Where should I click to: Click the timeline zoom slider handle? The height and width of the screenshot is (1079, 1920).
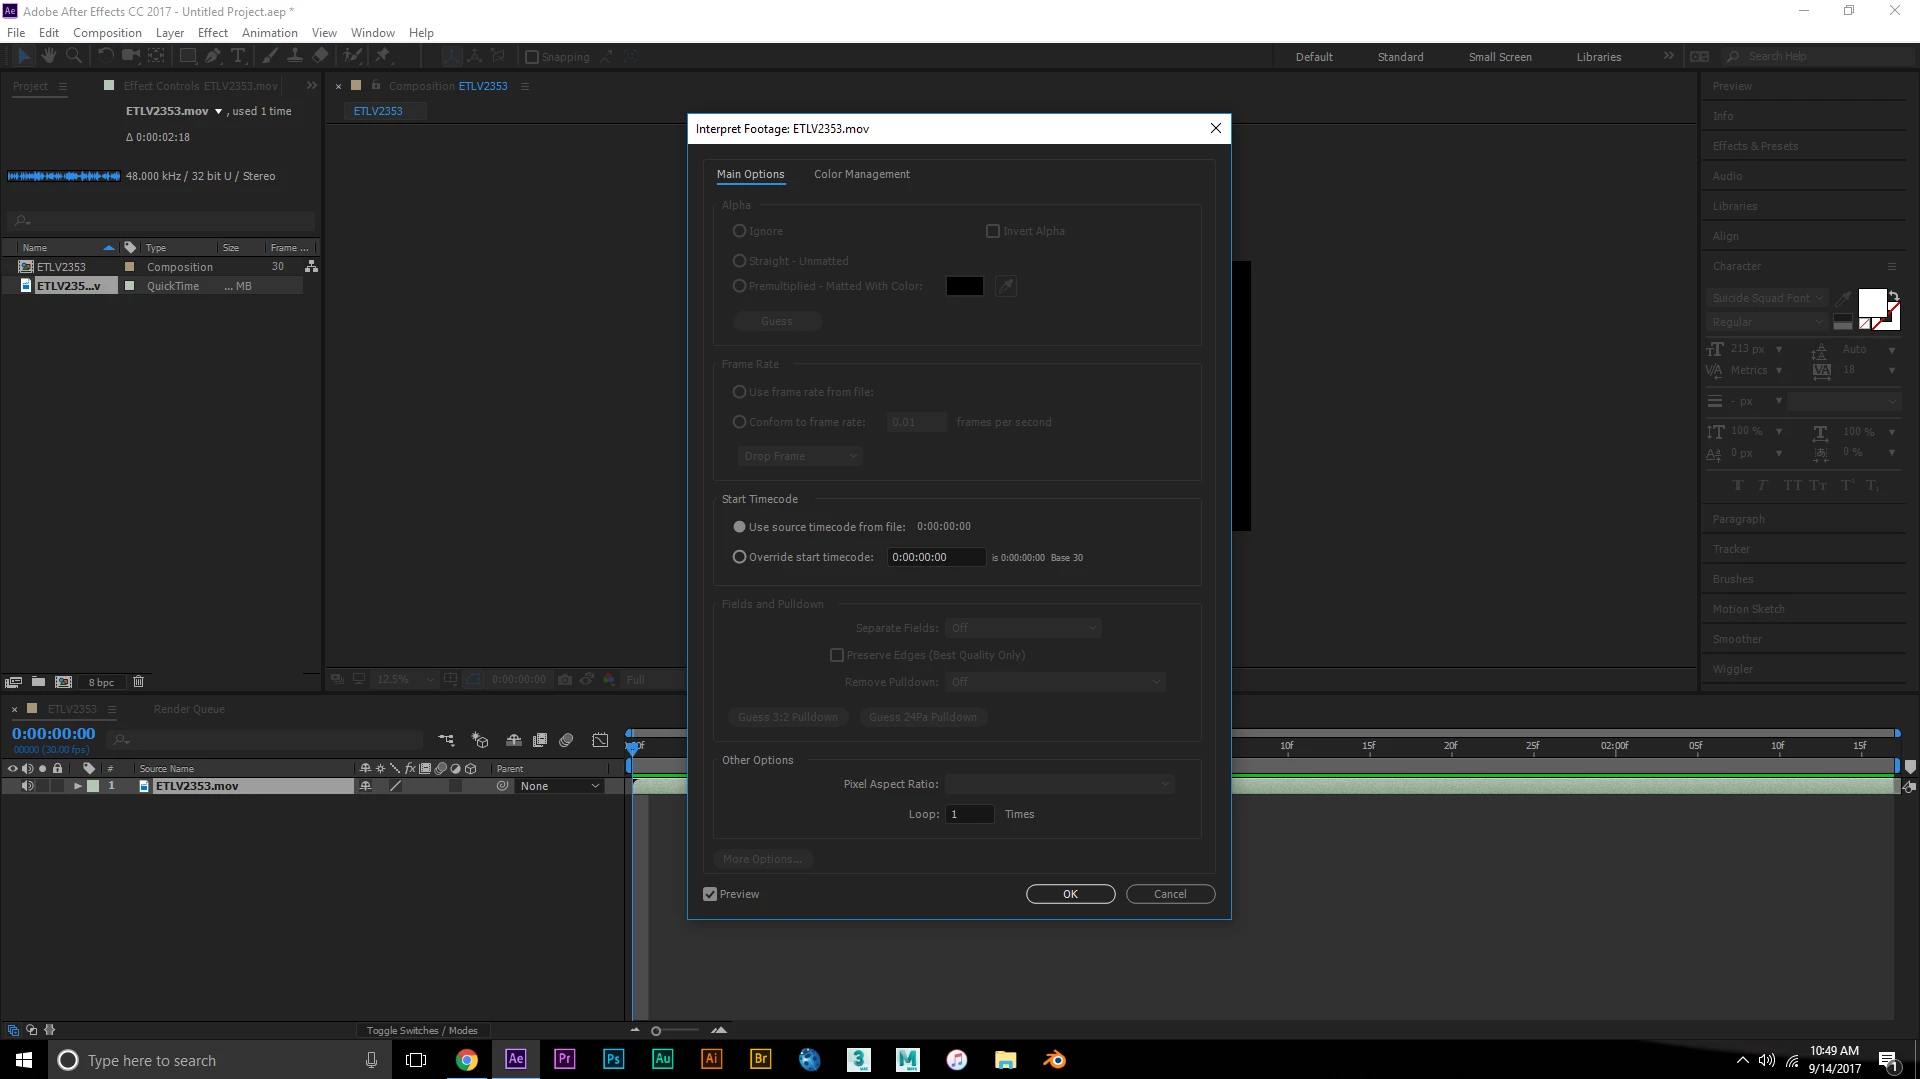point(656,1030)
